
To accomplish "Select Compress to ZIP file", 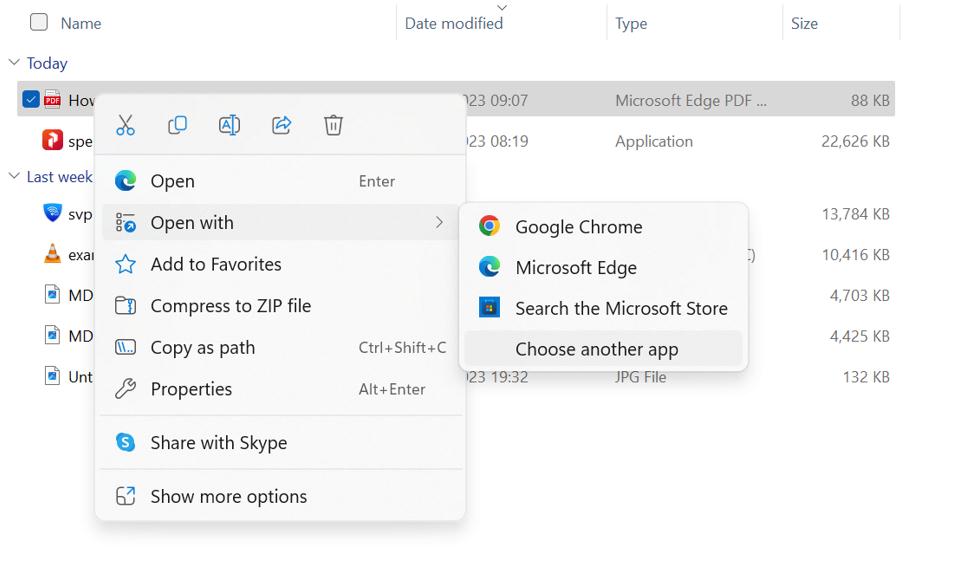I will [x=230, y=306].
